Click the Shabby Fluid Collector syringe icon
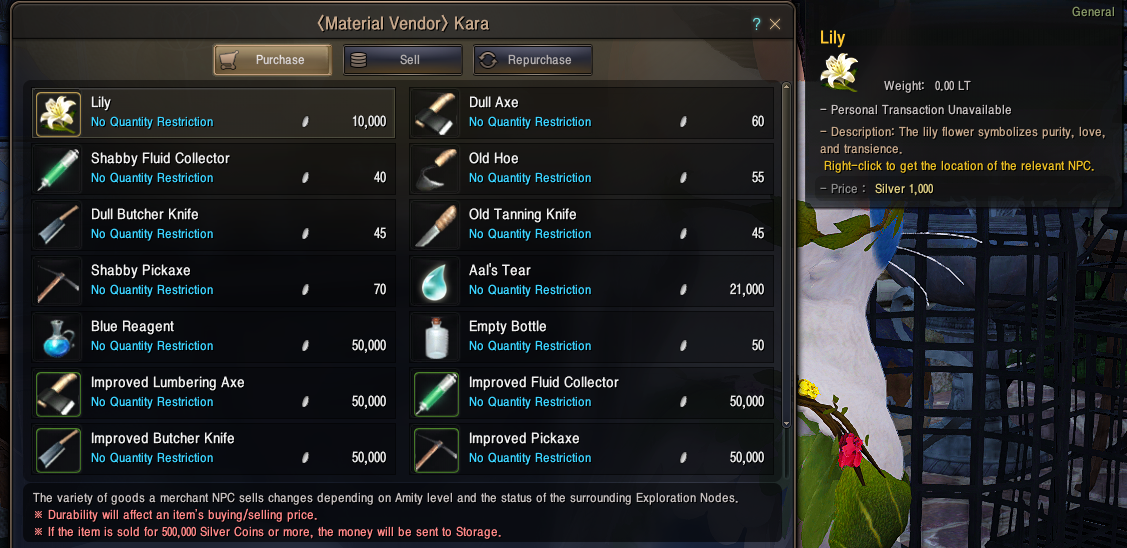 click(x=58, y=169)
